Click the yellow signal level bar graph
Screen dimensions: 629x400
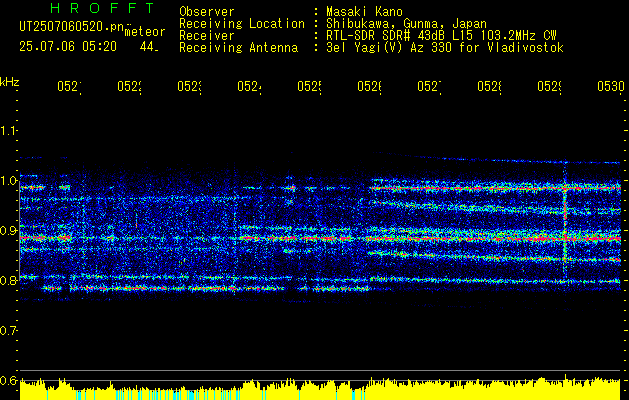point(320,388)
